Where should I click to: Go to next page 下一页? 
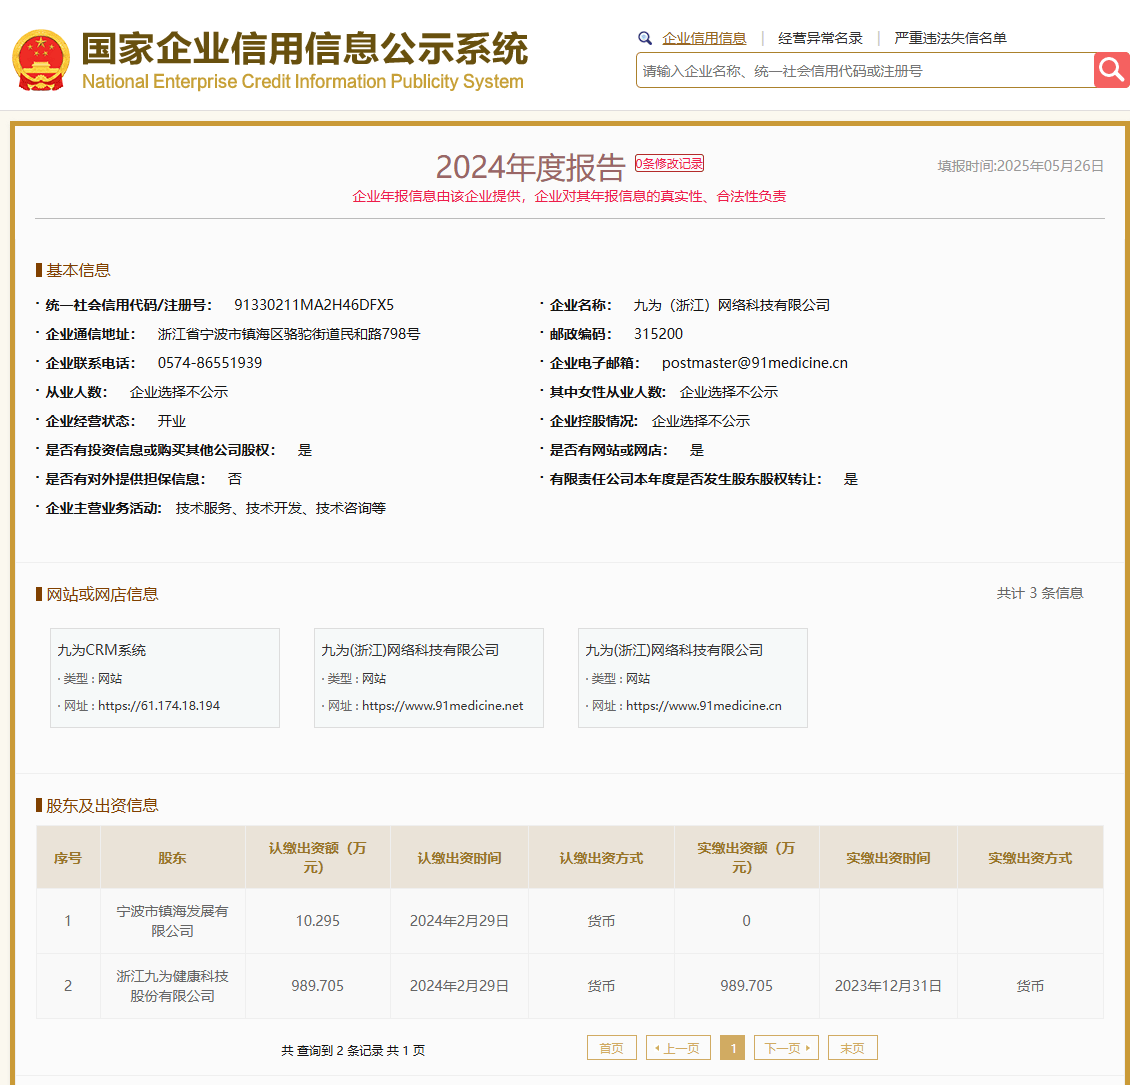click(786, 1048)
